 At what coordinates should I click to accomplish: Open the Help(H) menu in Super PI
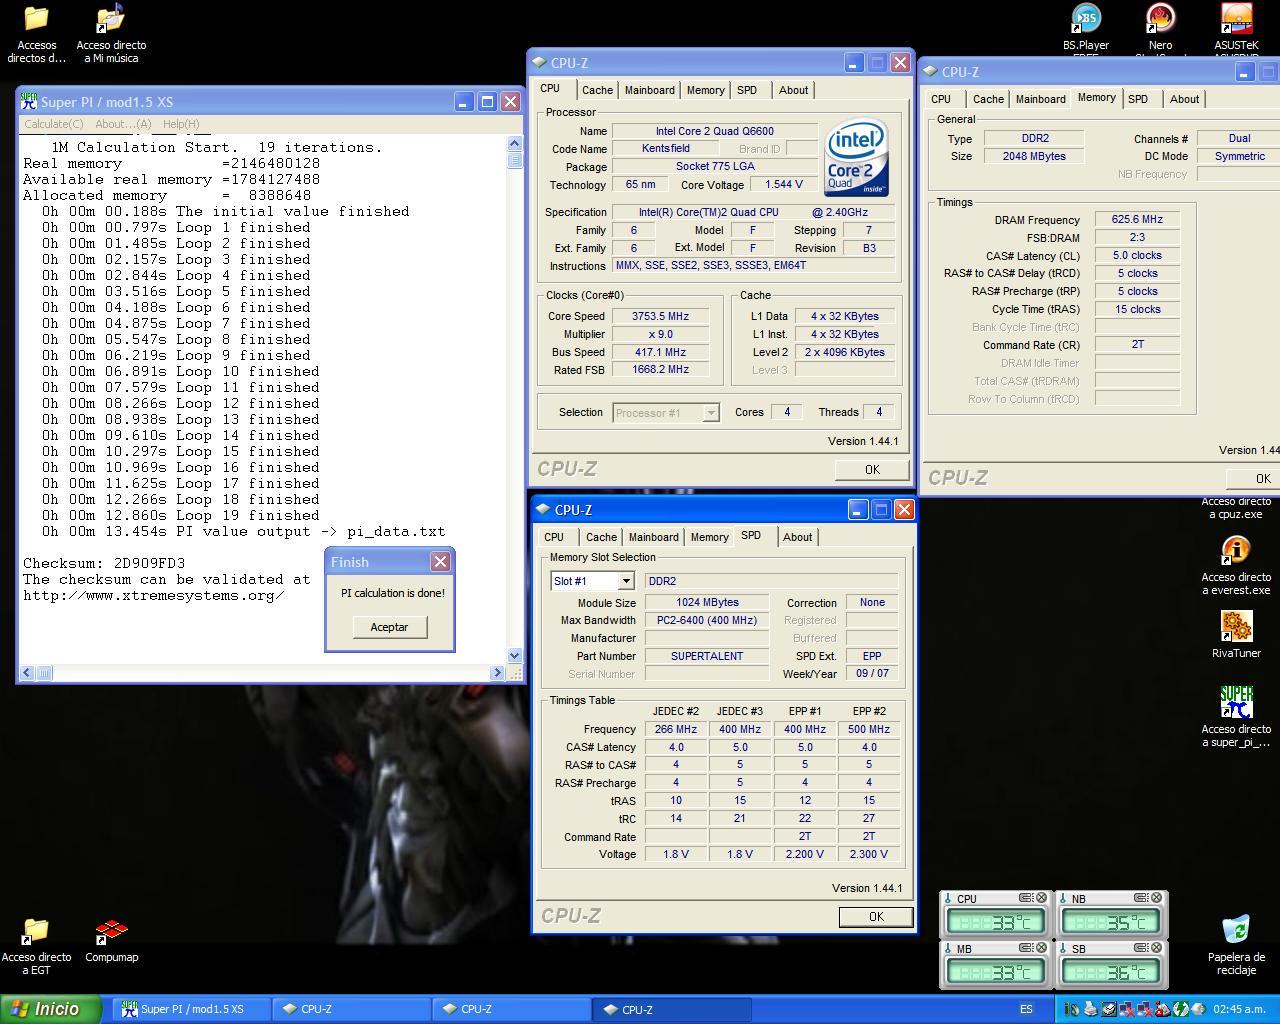(x=181, y=124)
